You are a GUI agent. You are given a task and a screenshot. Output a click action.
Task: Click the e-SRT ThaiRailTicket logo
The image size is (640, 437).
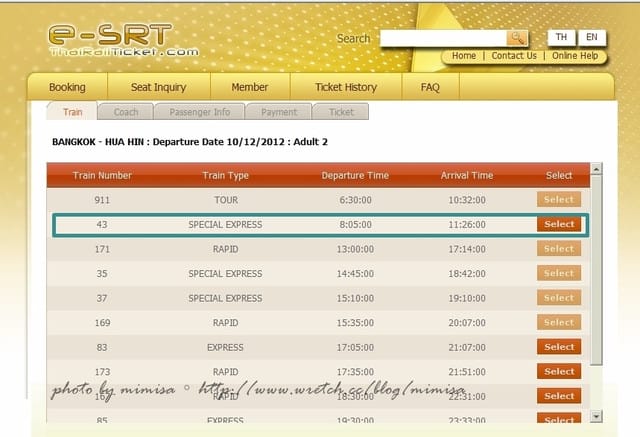coord(123,40)
